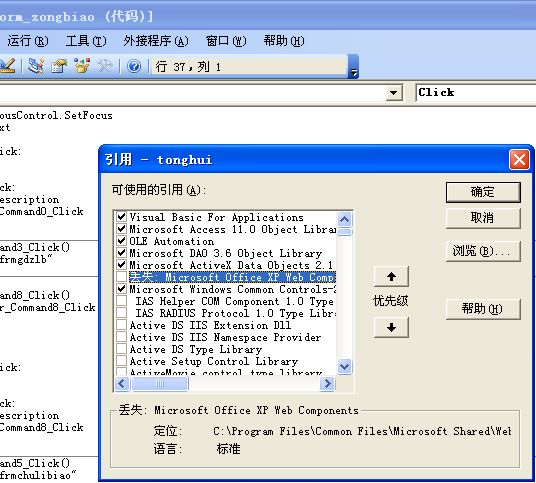Click 'frmgdzlb' text in code window

(23, 259)
